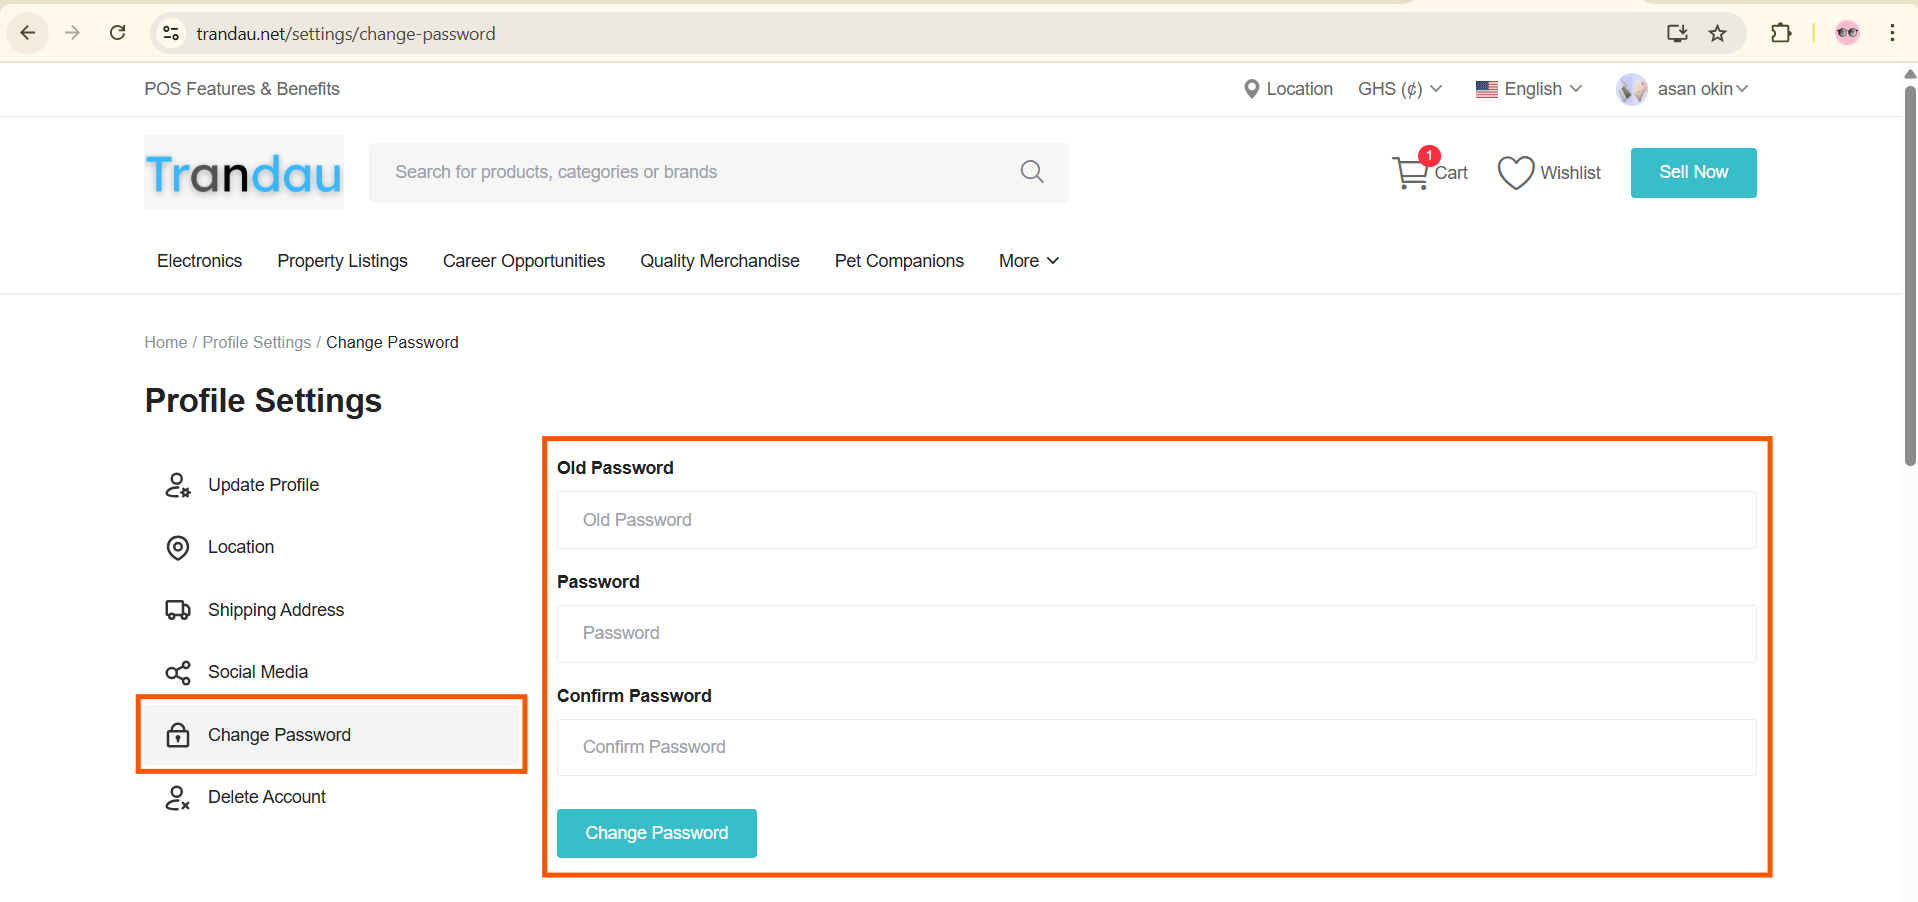Open the Wishlist heart icon
Viewport: 1918px width, 902px height.
click(x=1515, y=173)
